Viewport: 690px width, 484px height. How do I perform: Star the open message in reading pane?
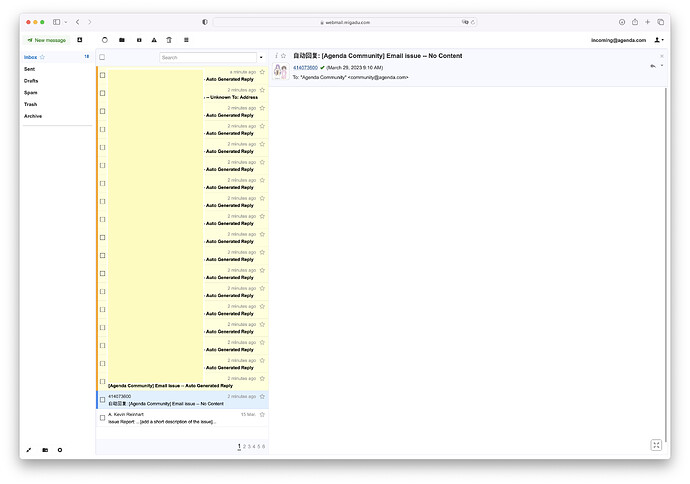coord(283,56)
